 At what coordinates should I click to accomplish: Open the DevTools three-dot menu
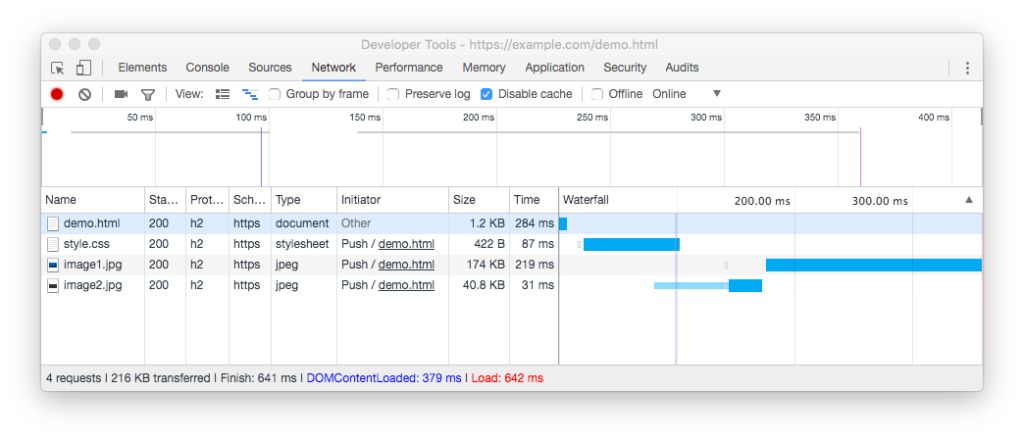click(967, 68)
